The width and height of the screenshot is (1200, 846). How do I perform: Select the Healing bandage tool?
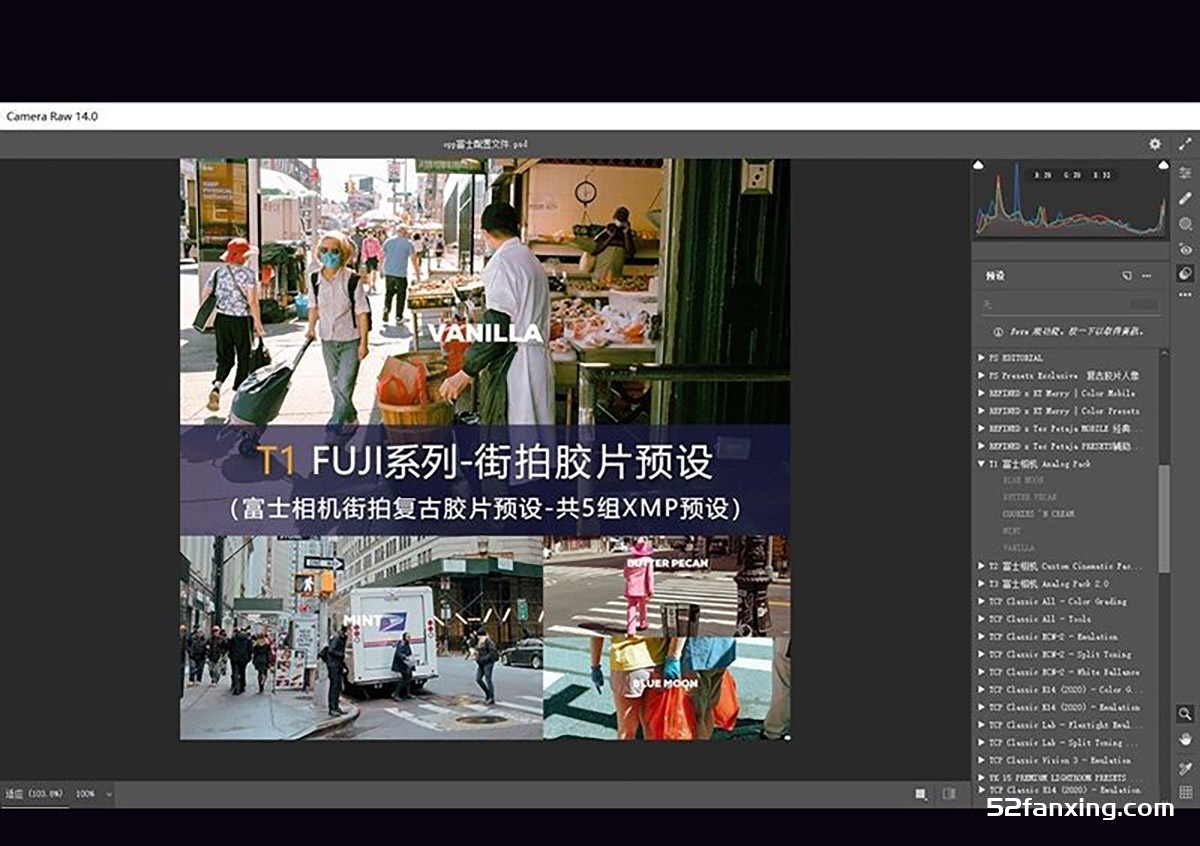(1186, 198)
